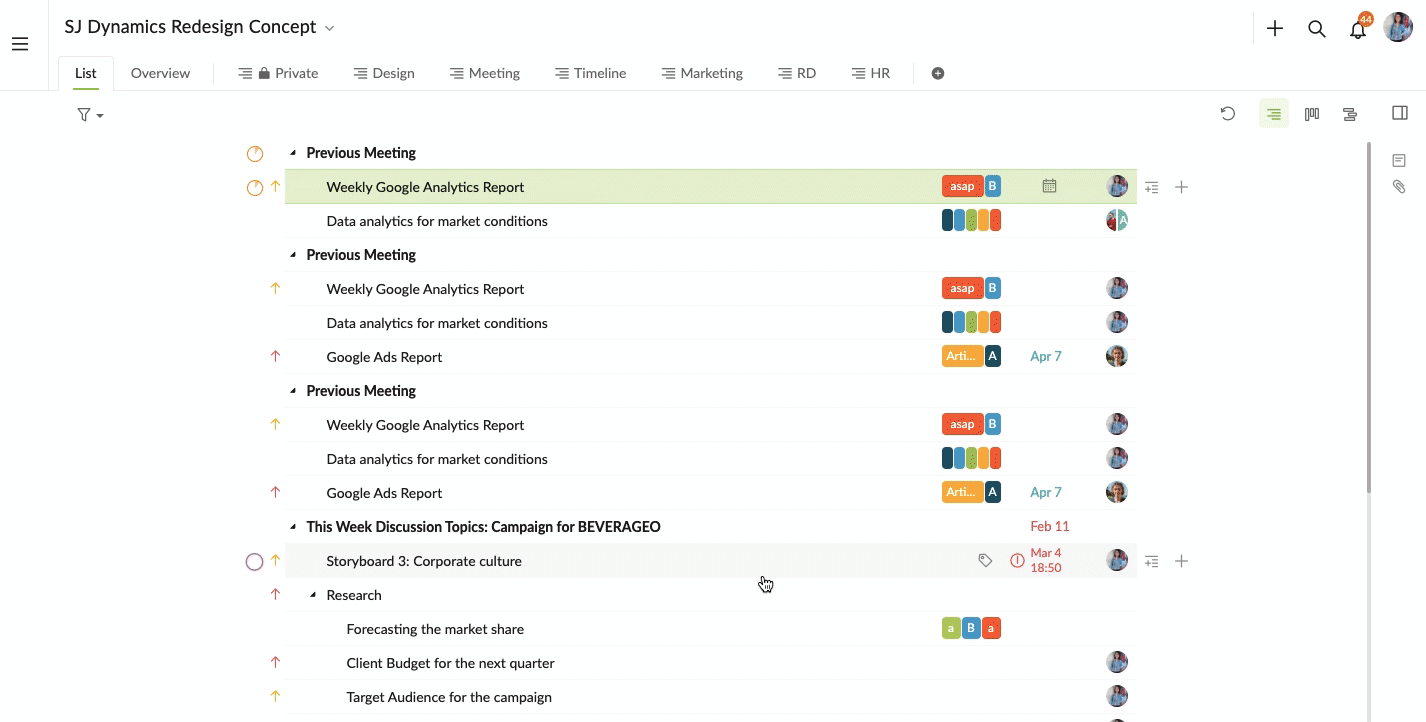Screen dimensions: 1426x722
Task: Click priority arrow on Research row
Action: [276, 594]
